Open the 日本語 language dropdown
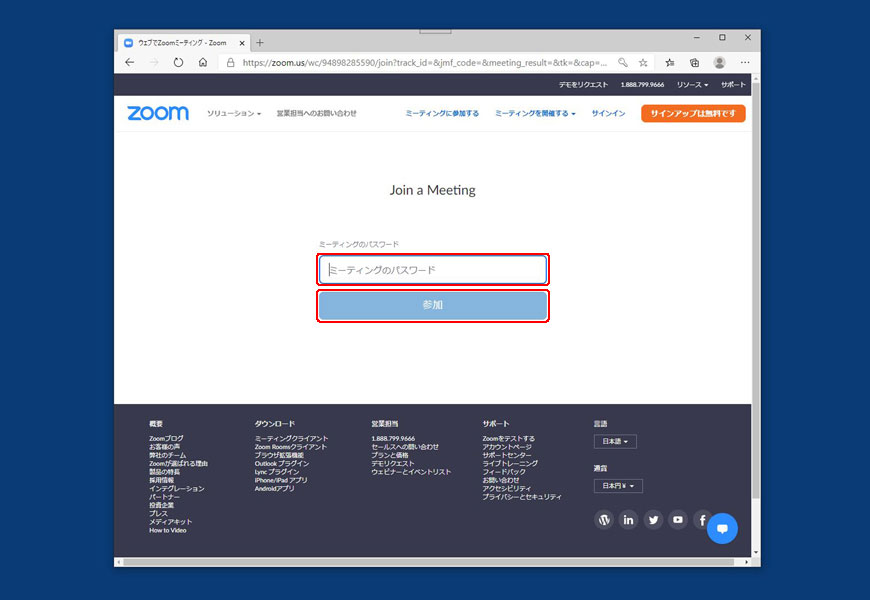This screenshot has height=600, width=870. [615, 442]
